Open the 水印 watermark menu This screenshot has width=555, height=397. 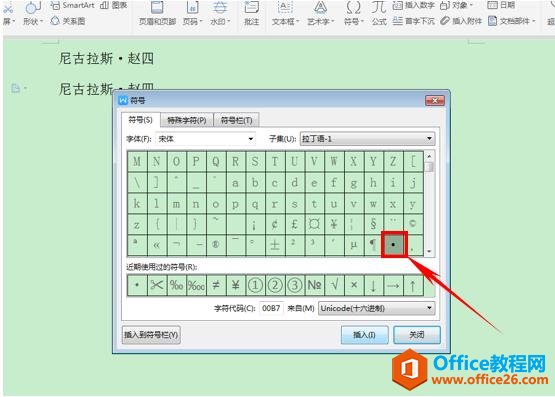pyautogui.click(x=220, y=13)
